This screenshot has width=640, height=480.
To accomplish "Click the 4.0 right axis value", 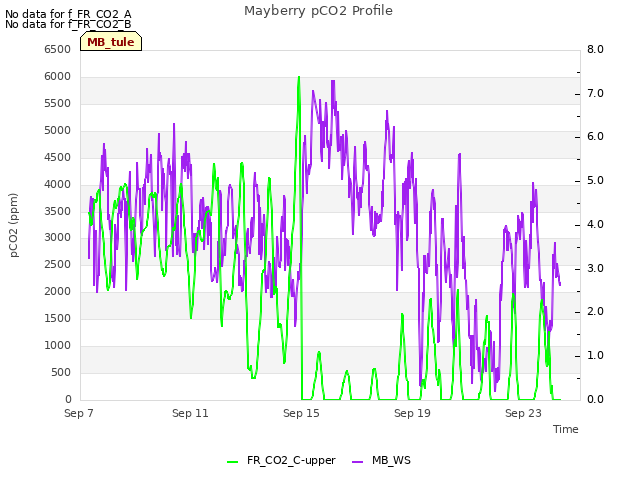I will [x=595, y=224].
